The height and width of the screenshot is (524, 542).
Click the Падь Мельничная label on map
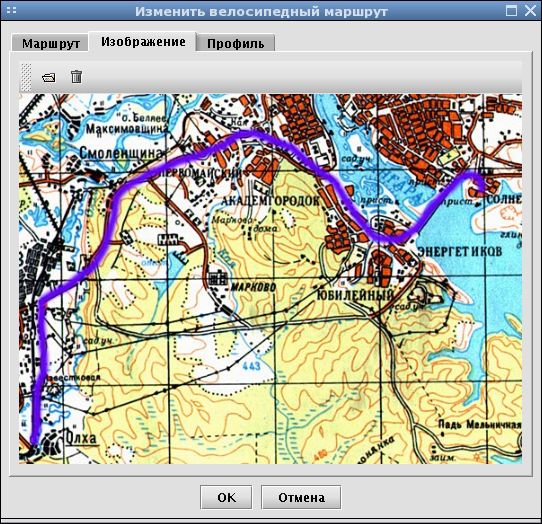pos(480,424)
